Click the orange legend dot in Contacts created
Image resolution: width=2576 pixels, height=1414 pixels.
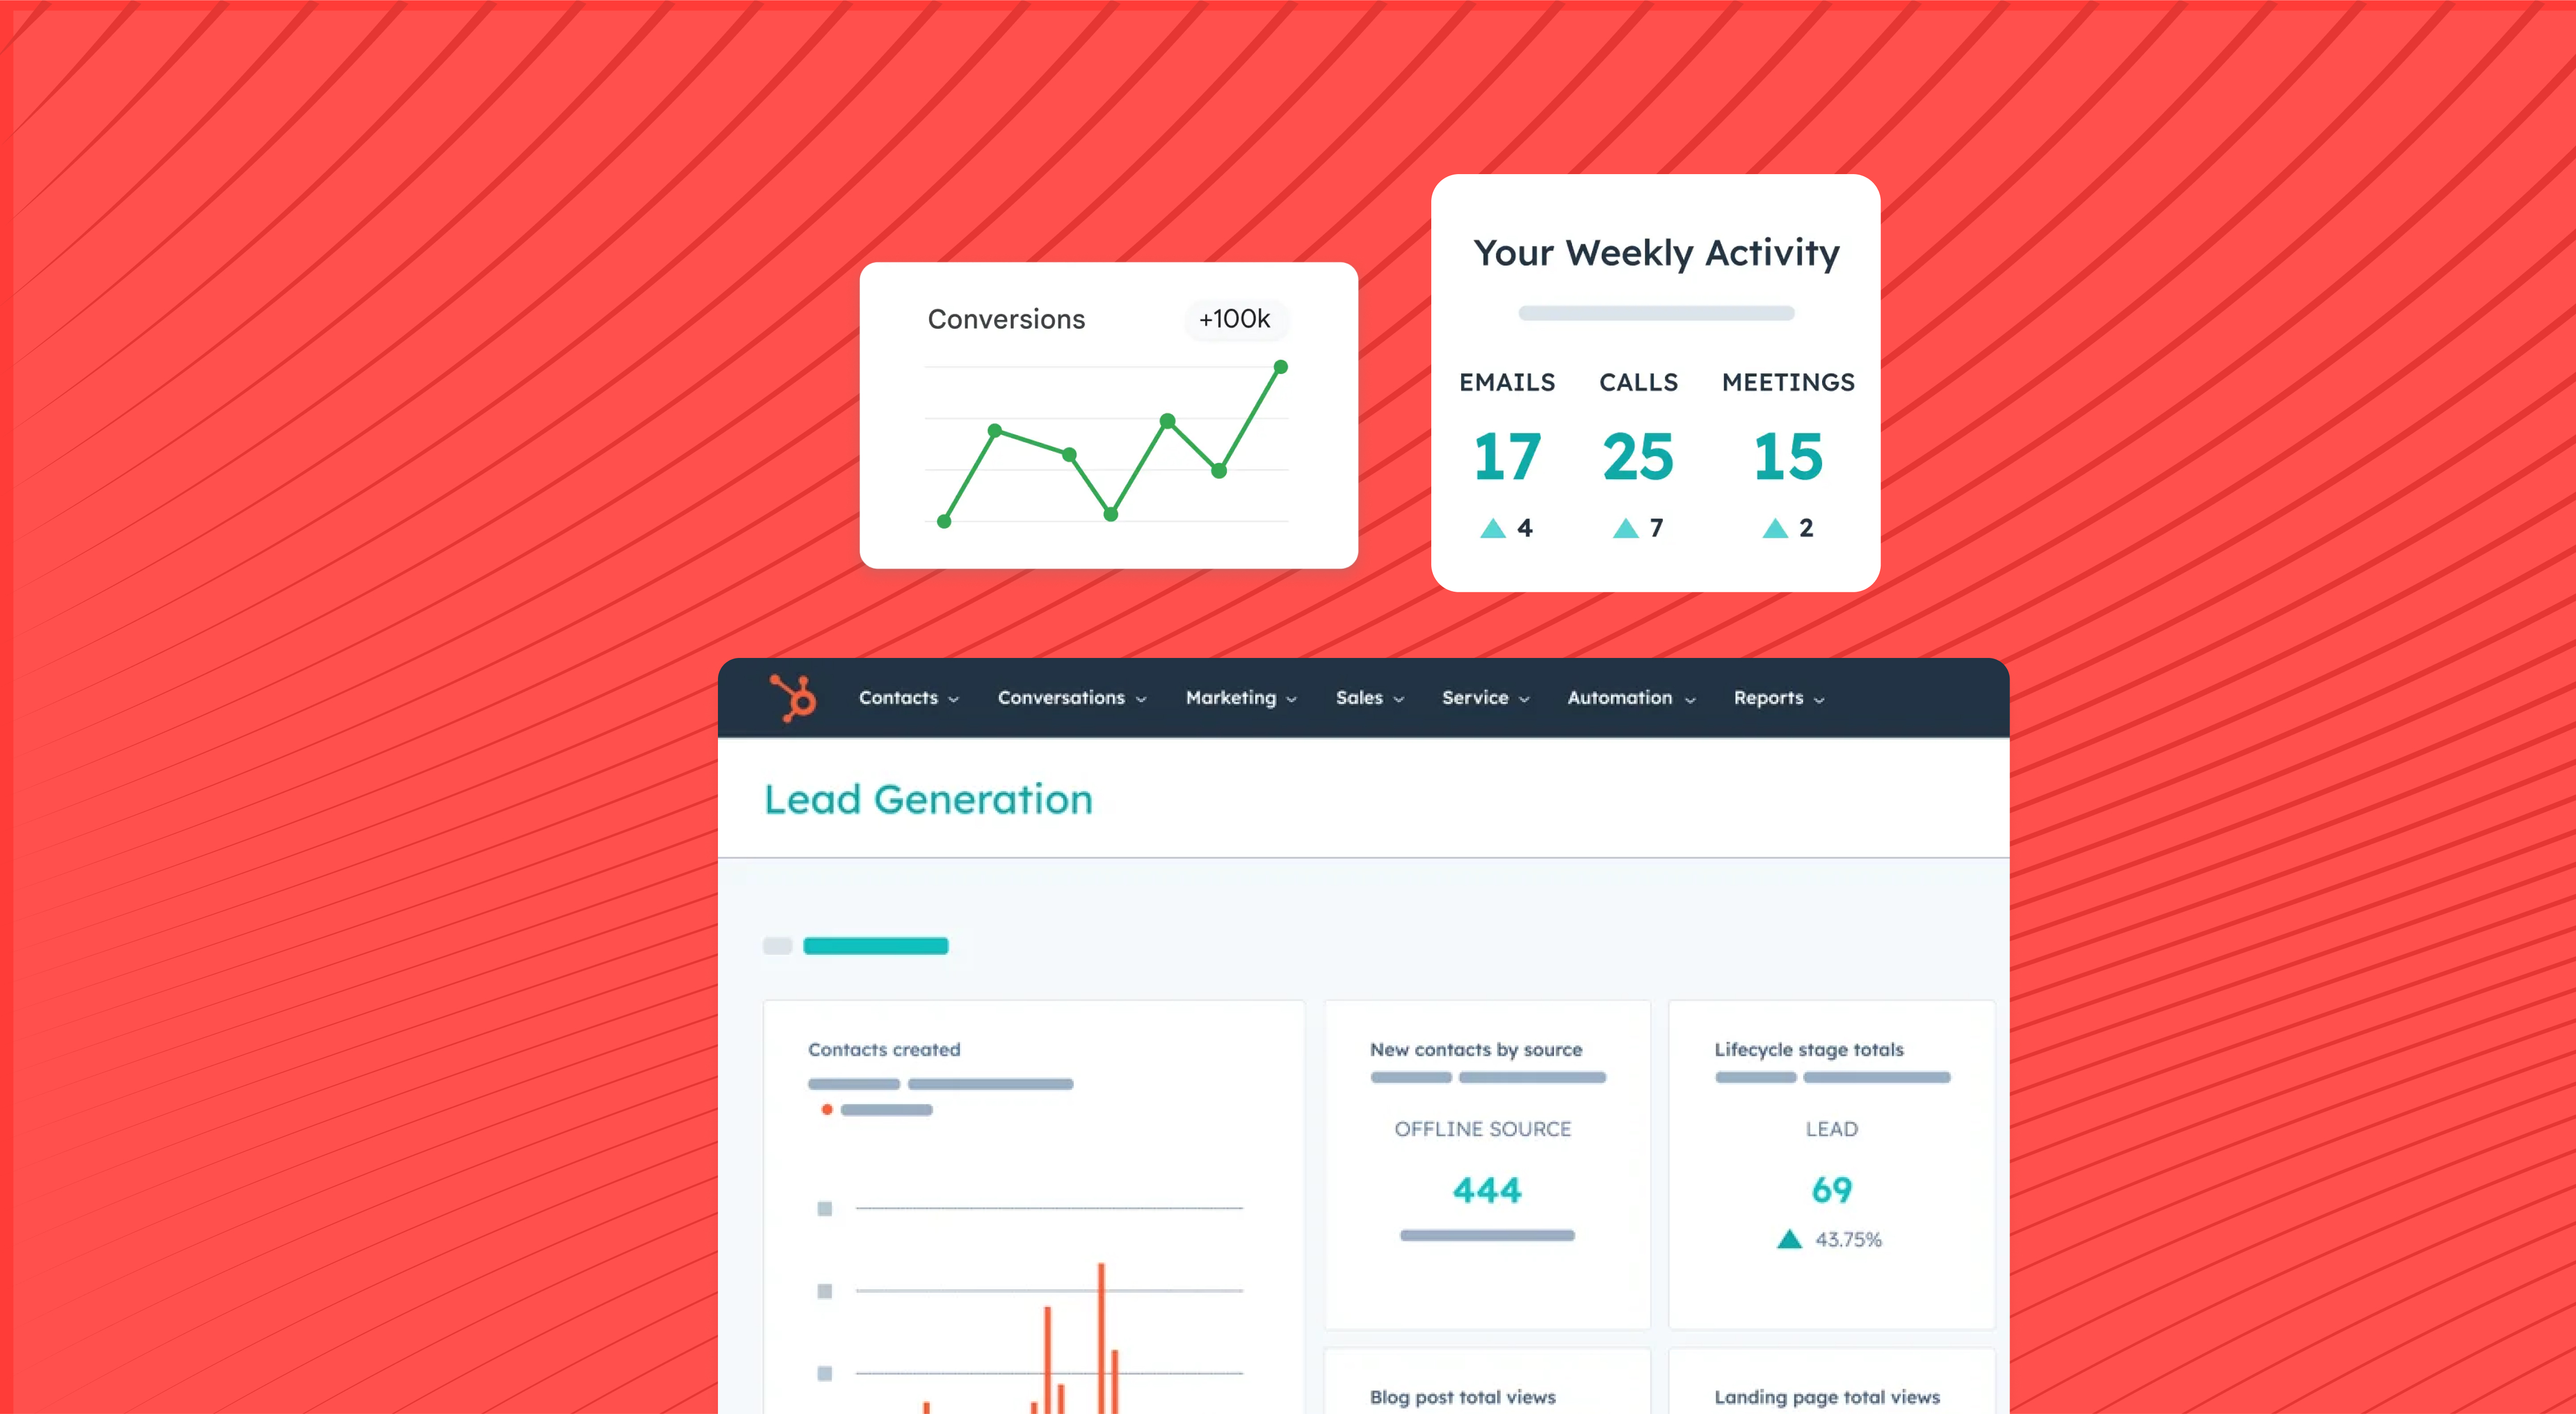tap(826, 1109)
